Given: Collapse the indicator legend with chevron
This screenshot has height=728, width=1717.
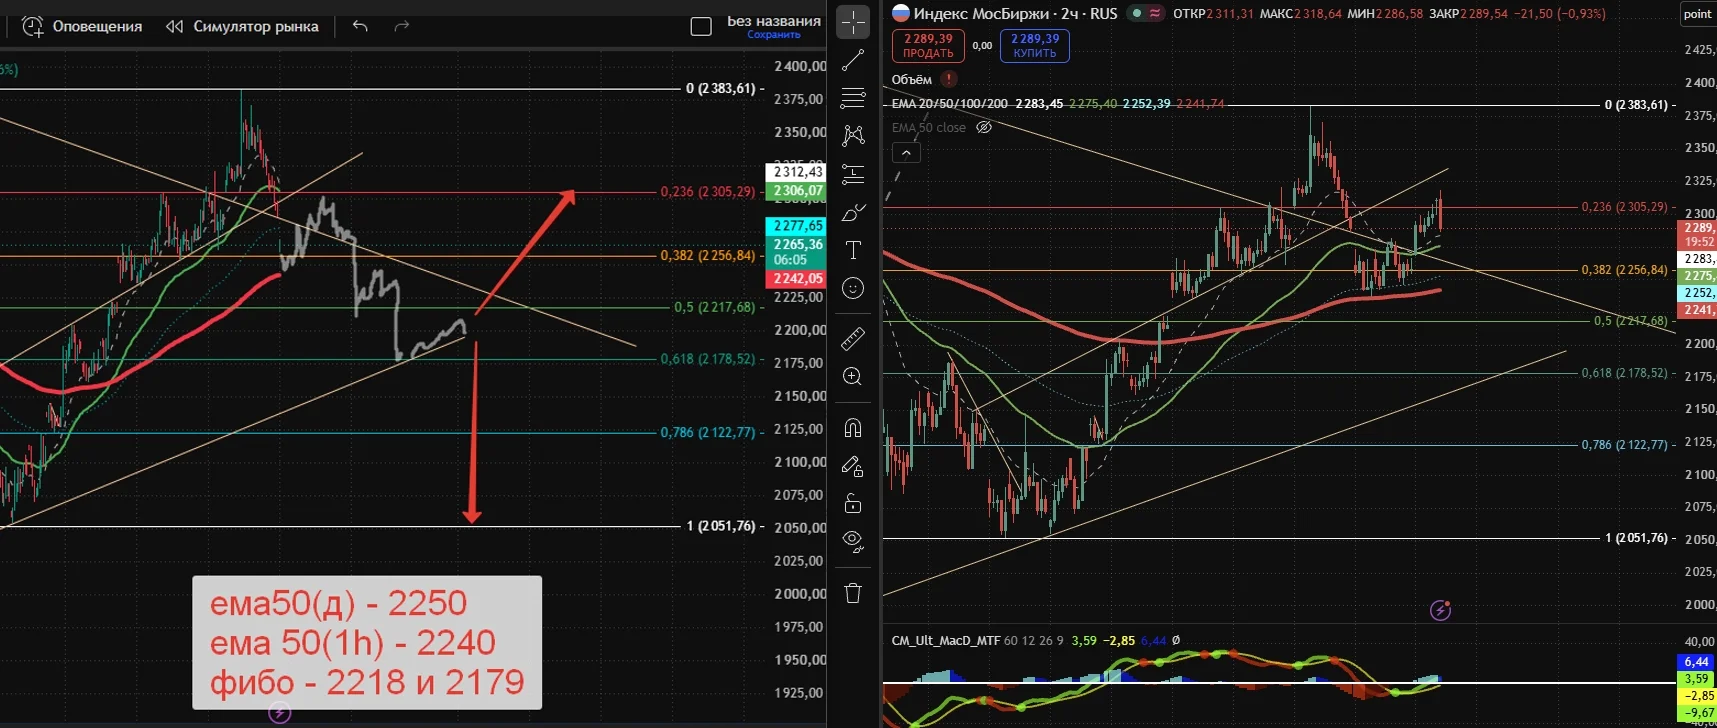Looking at the screenshot, I should (x=906, y=153).
